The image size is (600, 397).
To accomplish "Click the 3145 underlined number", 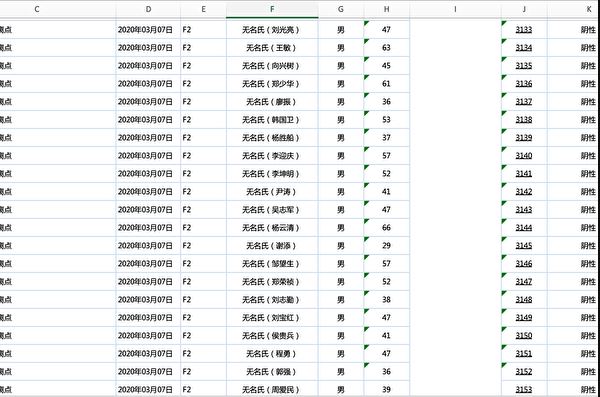I will (524, 246).
